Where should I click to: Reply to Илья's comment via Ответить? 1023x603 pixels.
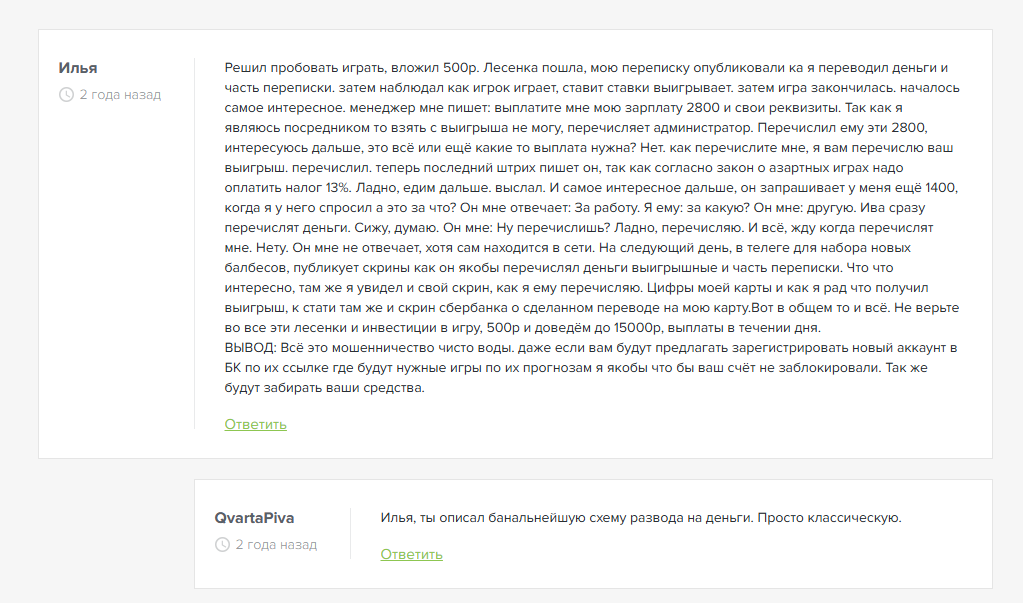pyautogui.click(x=256, y=424)
